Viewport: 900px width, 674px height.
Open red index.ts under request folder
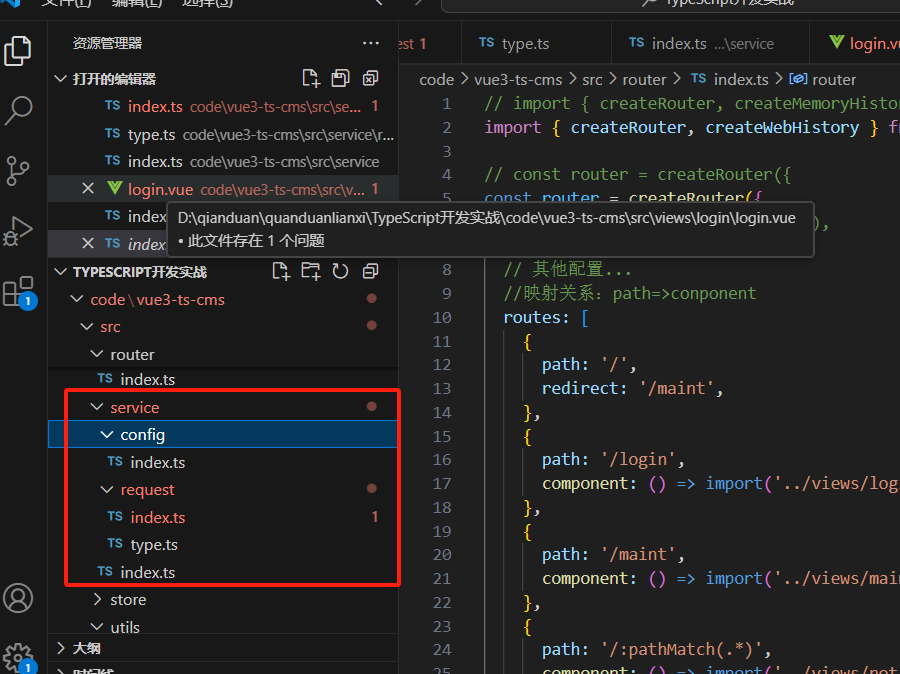pos(223,517)
